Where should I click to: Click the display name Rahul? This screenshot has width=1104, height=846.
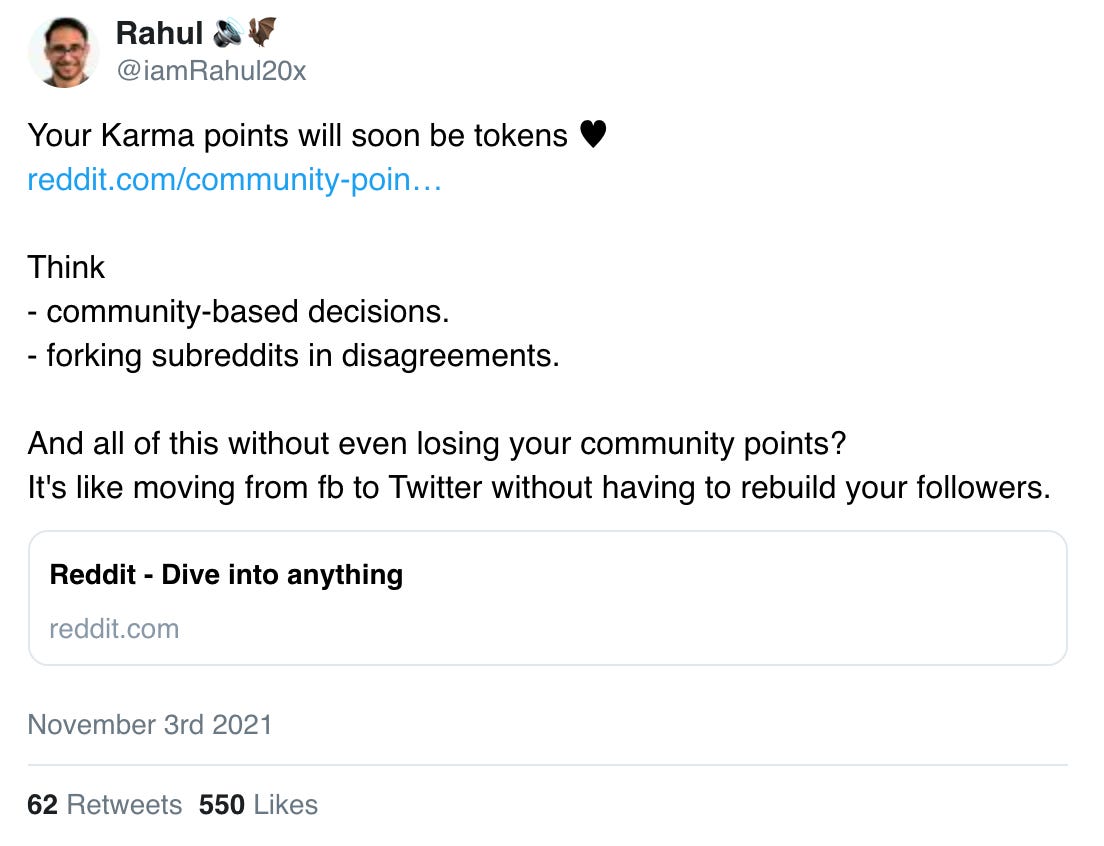[x=160, y=34]
